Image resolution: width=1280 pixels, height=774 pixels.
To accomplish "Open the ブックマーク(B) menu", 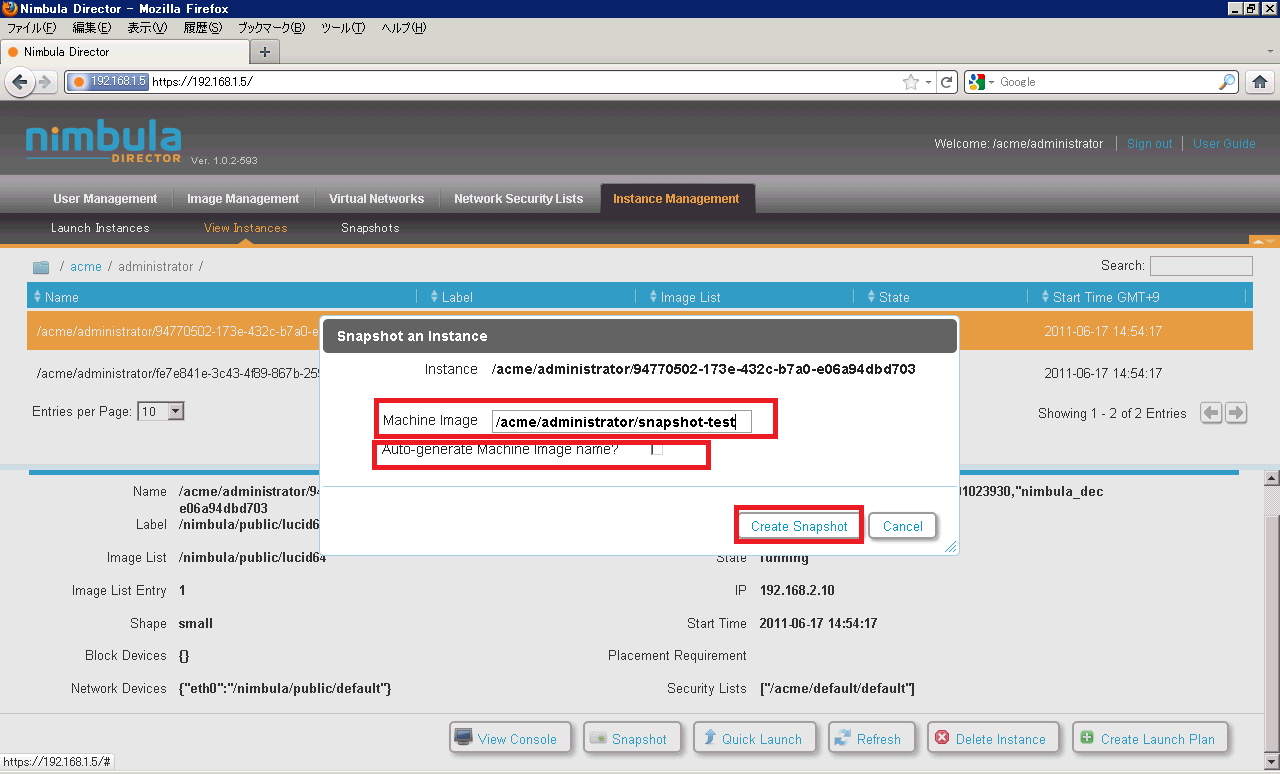I will (x=271, y=28).
